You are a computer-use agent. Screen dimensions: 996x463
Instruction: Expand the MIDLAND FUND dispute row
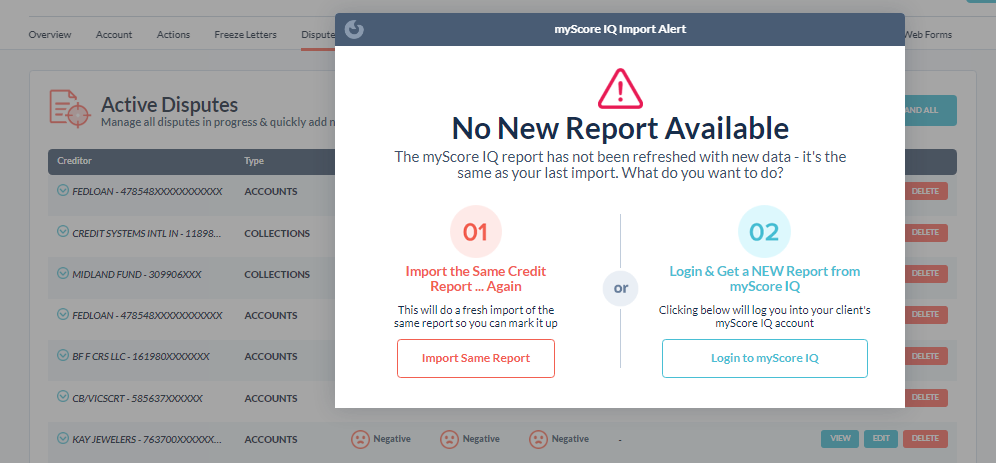[63, 274]
